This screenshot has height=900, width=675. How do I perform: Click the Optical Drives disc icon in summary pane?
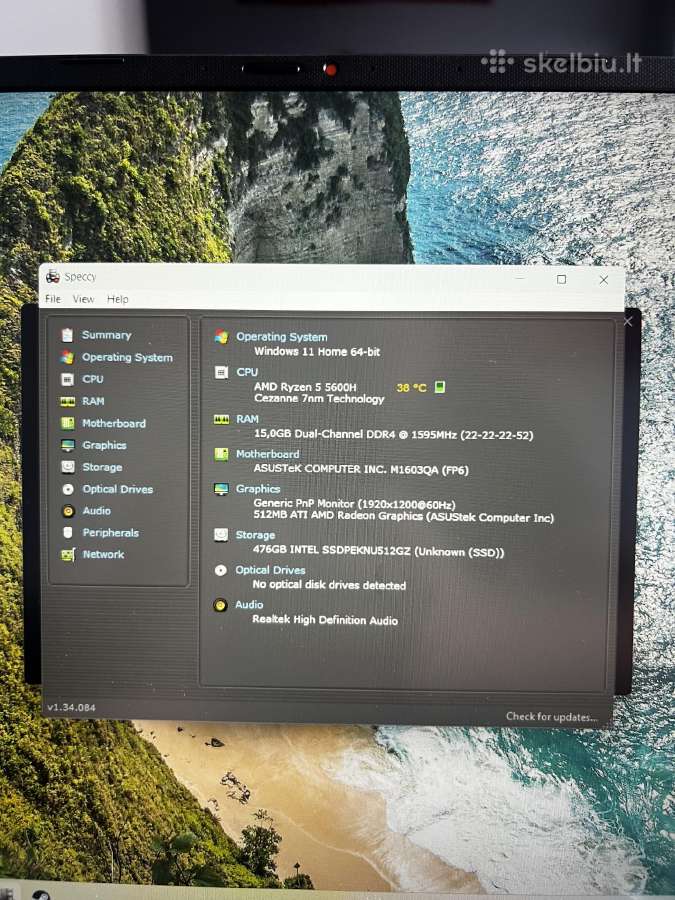coord(220,570)
